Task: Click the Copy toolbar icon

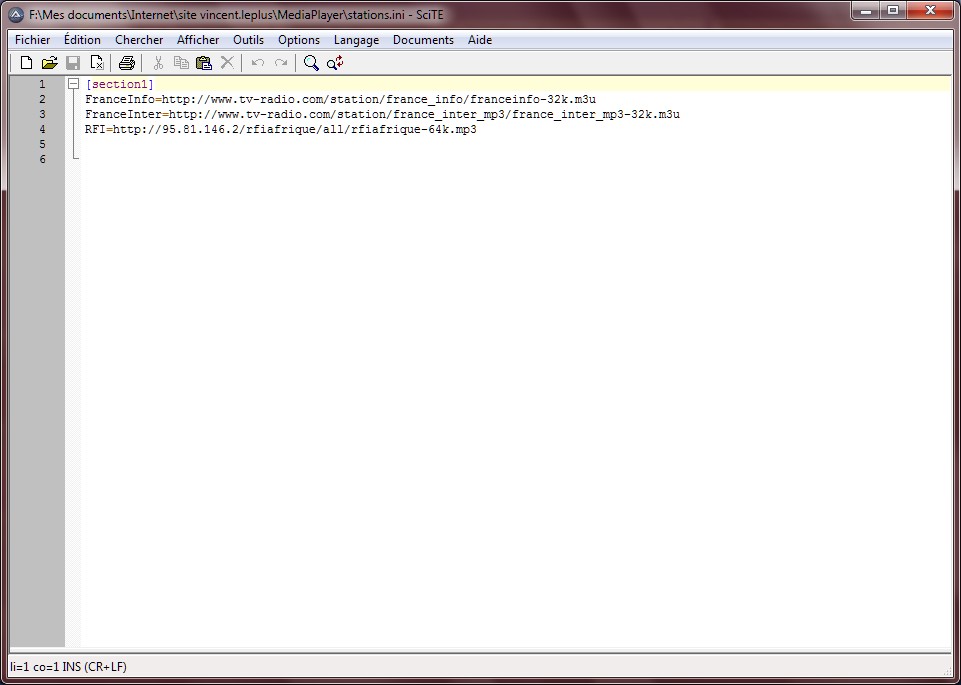Action: (x=181, y=62)
